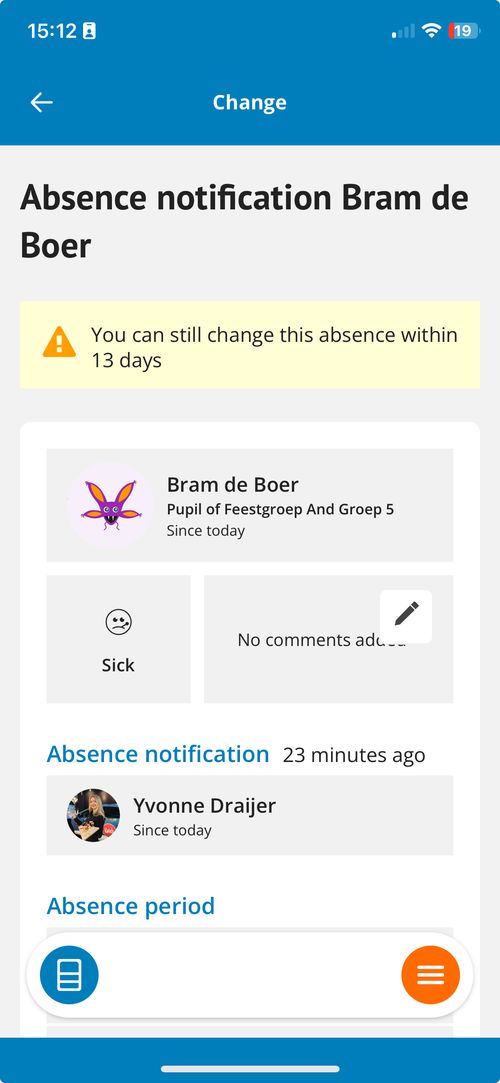Tap the 'No comments added' field
The height and width of the screenshot is (1083, 500).
[329, 639]
